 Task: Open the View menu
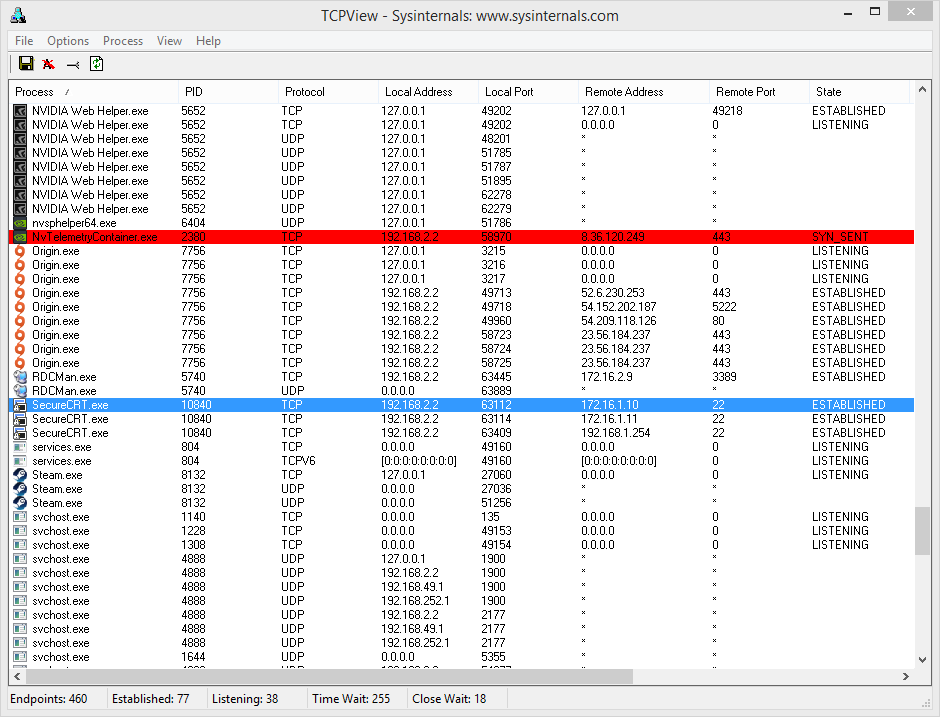169,41
